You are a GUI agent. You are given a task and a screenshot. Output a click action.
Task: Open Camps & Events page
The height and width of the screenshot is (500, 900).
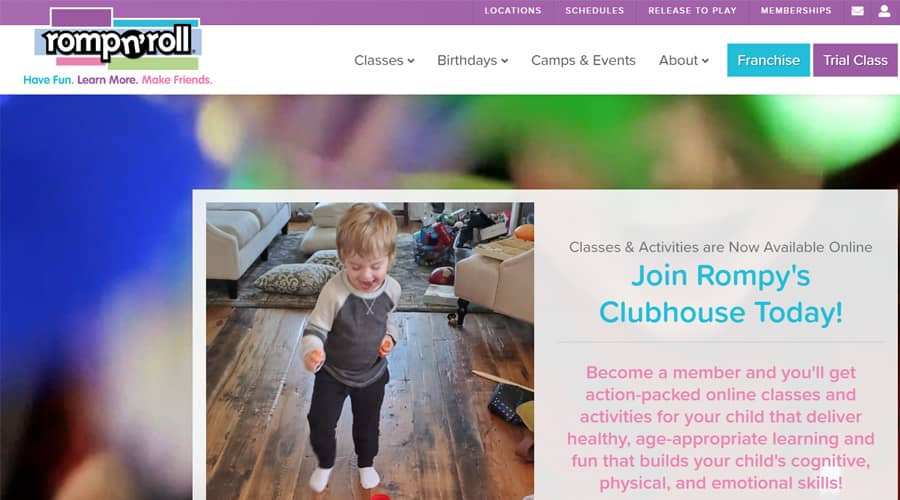click(583, 60)
